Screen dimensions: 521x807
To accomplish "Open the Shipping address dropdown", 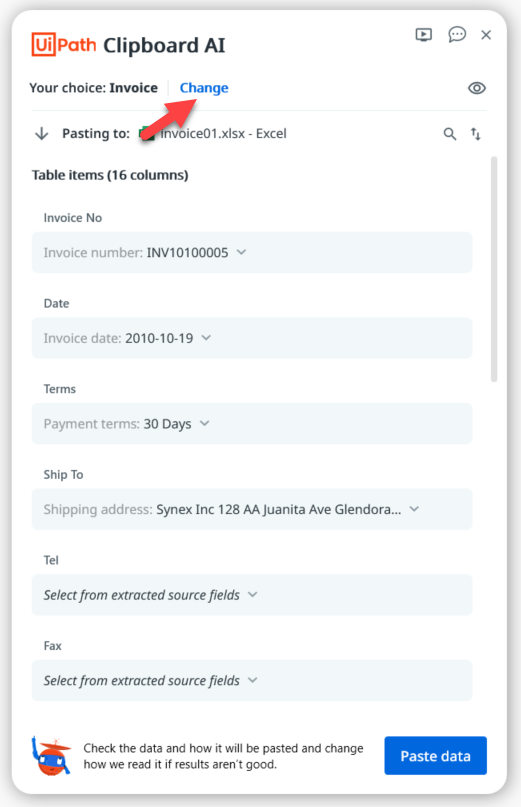I will pos(252,509).
